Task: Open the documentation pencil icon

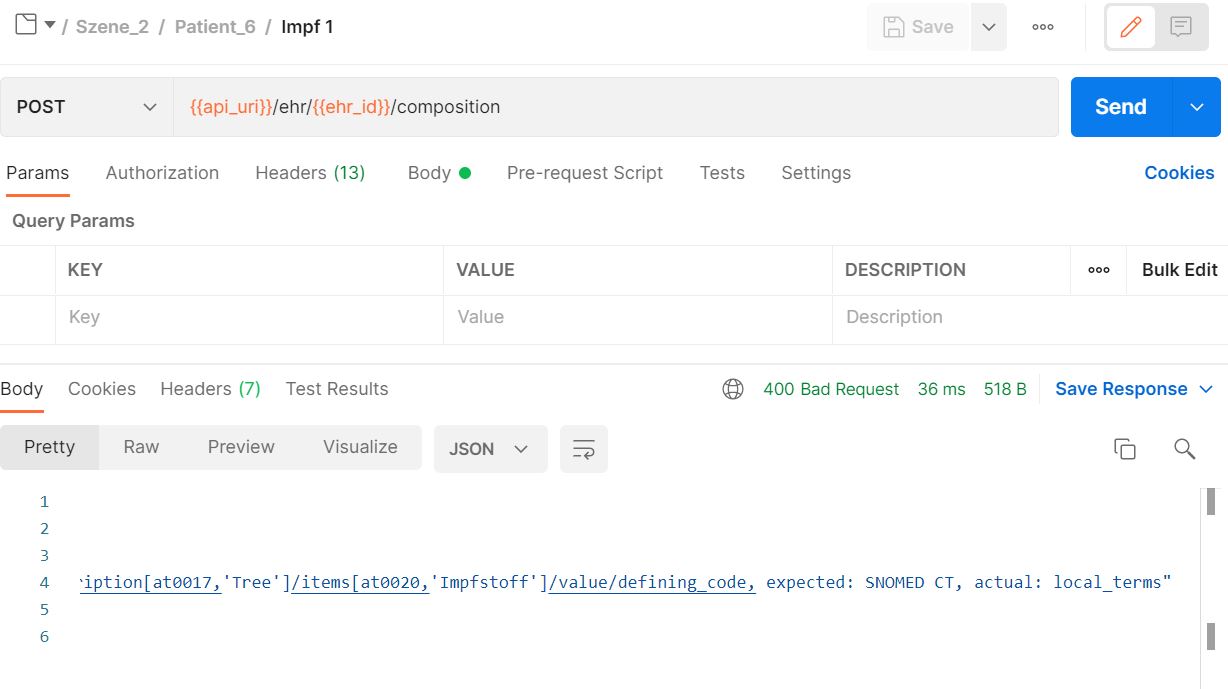Action: click(x=1131, y=27)
